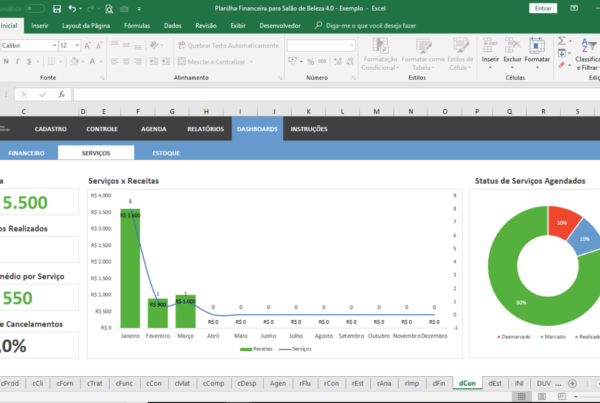This screenshot has height=403, width=600.
Task: Open the font size 12 dropdown
Action: click(77, 46)
